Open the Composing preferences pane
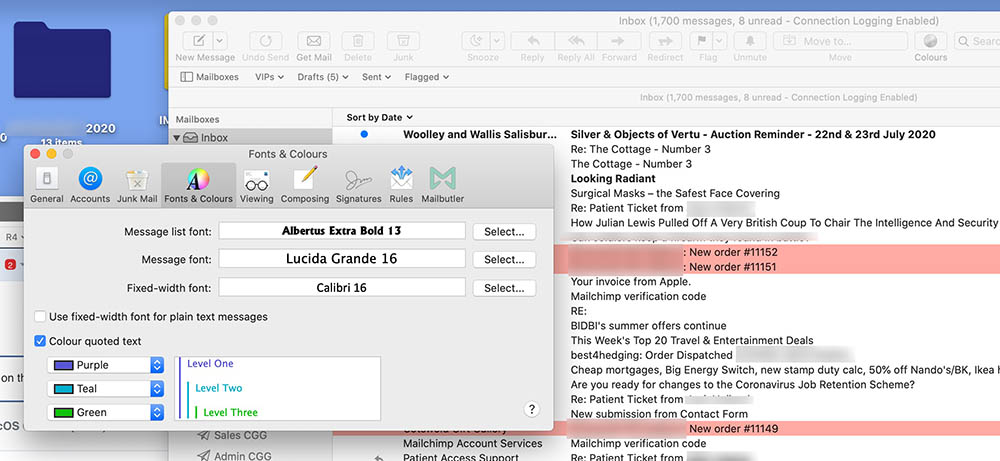The height and width of the screenshot is (461, 1000). 305,185
